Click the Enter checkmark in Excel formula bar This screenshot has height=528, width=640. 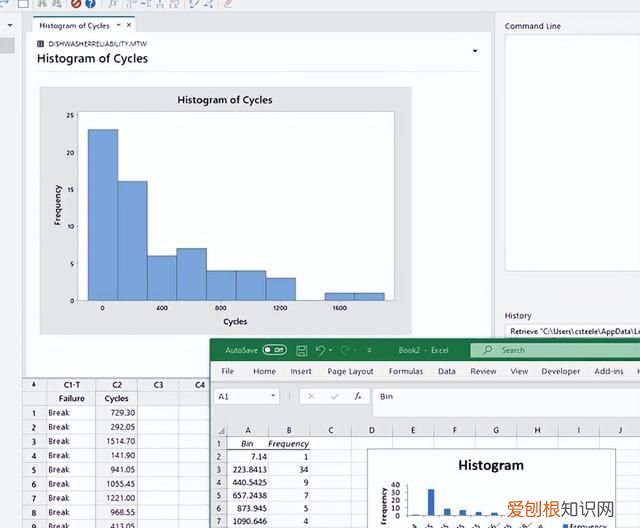pos(335,396)
